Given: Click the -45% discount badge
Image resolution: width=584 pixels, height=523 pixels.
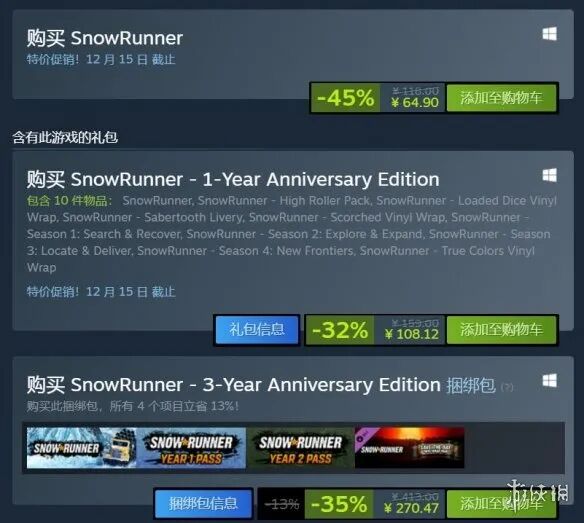Looking at the screenshot, I should point(346,98).
